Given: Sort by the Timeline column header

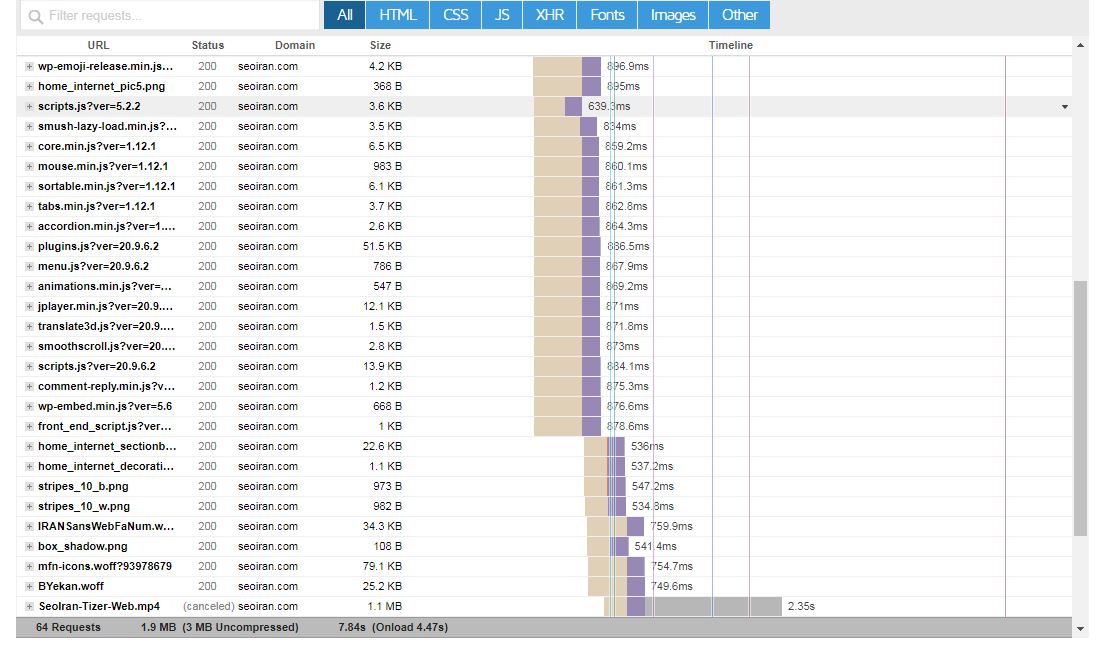Looking at the screenshot, I should coord(730,45).
